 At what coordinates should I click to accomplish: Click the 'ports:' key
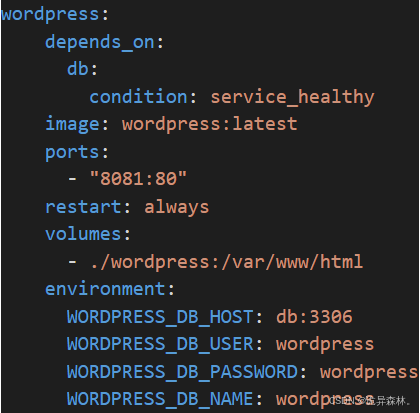click(x=77, y=153)
